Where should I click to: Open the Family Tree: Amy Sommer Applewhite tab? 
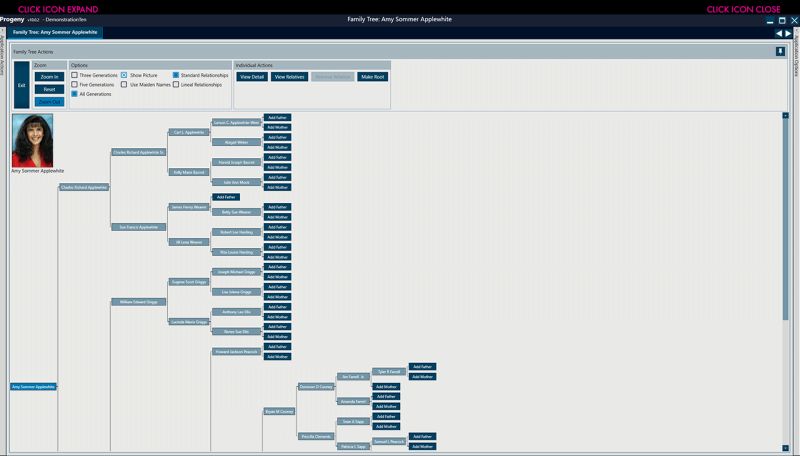click(x=55, y=32)
